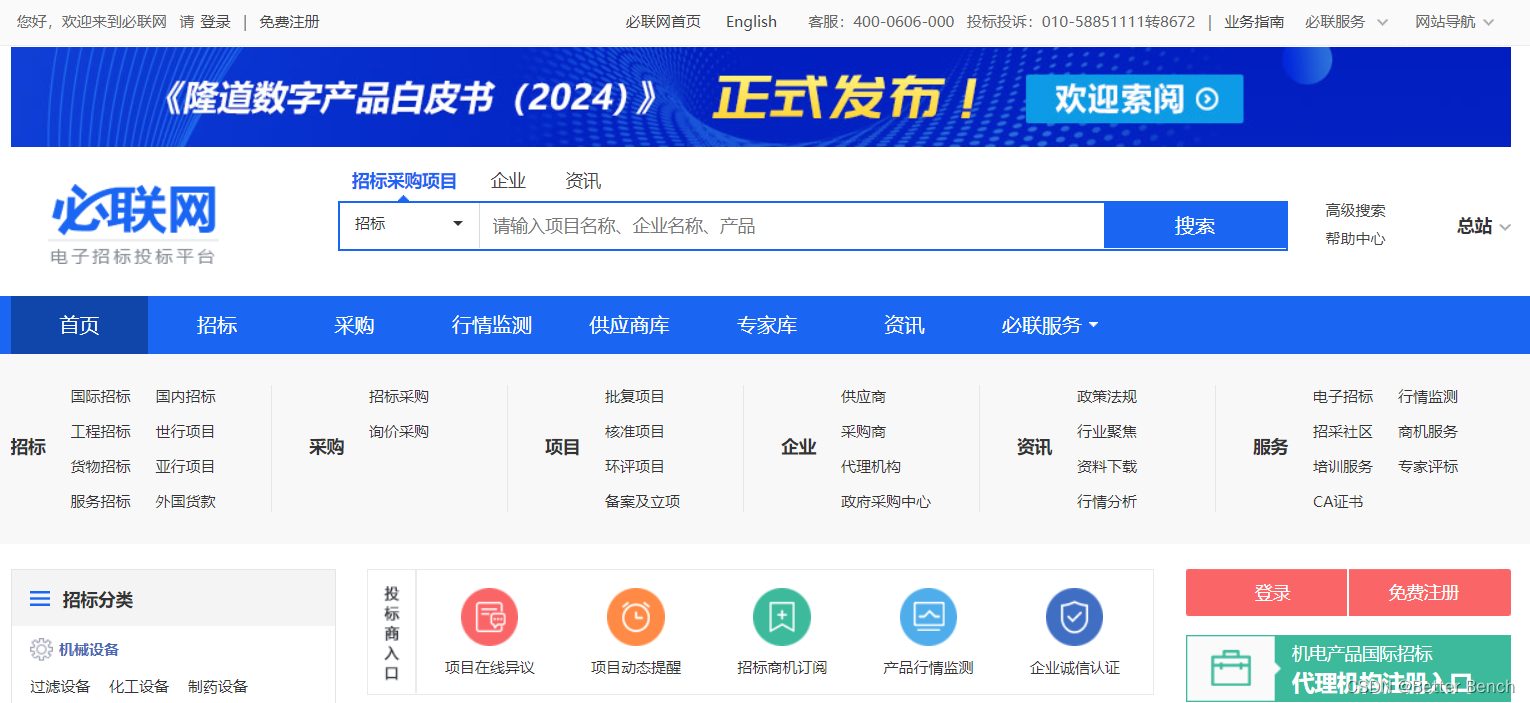The image size is (1530, 703).
Task: Open 世行项目 link
Action: coord(186,432)
